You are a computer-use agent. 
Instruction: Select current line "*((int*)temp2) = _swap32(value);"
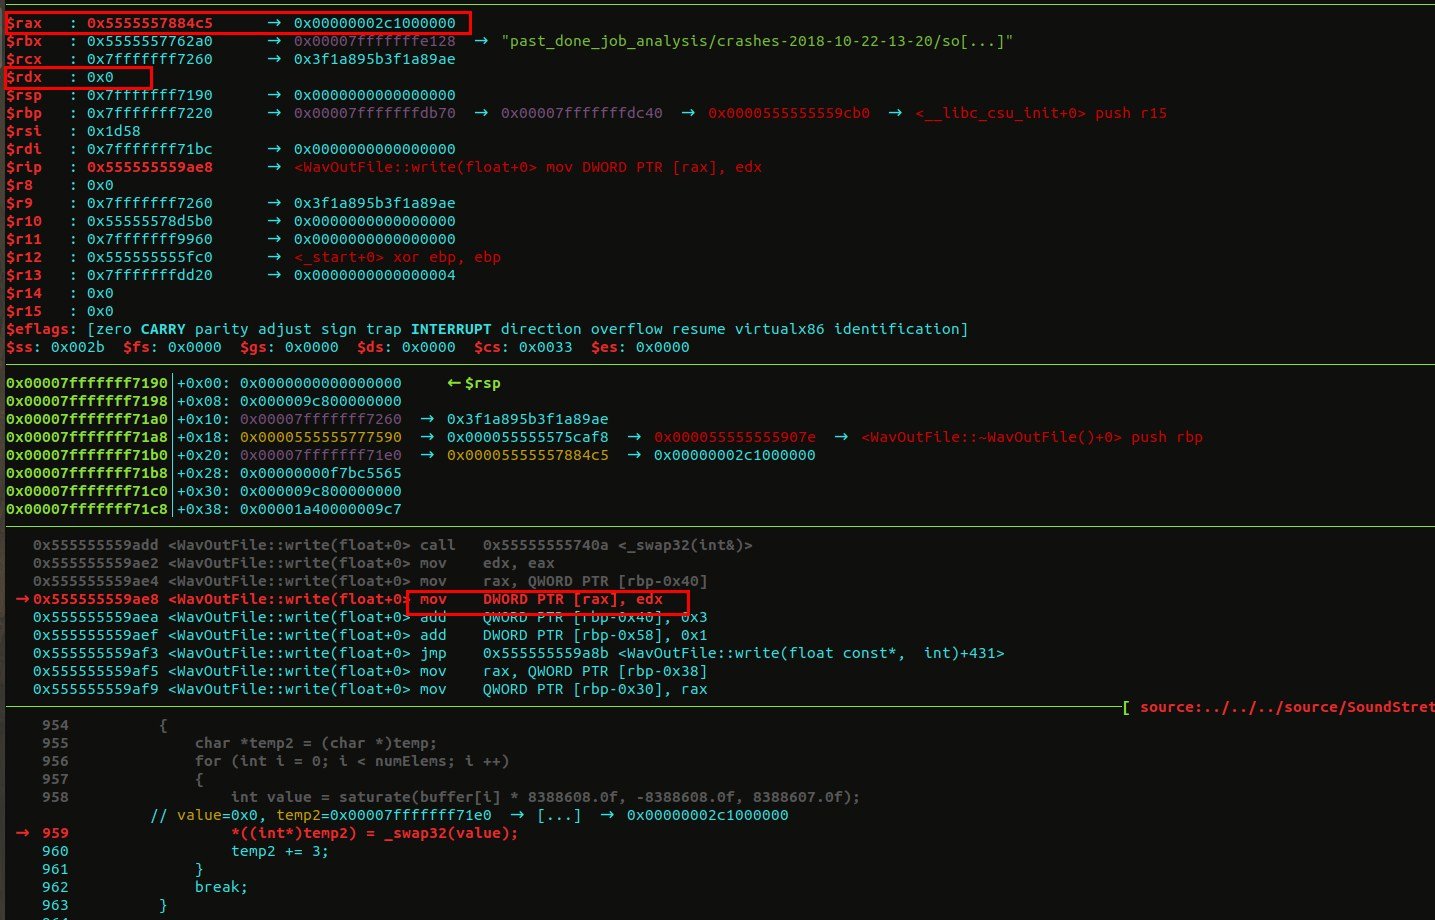pos(375,833)
